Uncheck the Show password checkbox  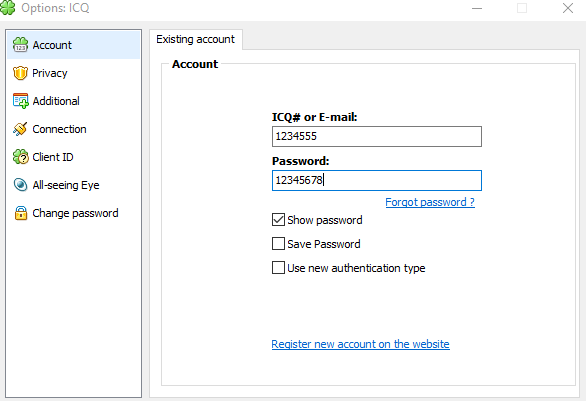(x=278, y=220)
